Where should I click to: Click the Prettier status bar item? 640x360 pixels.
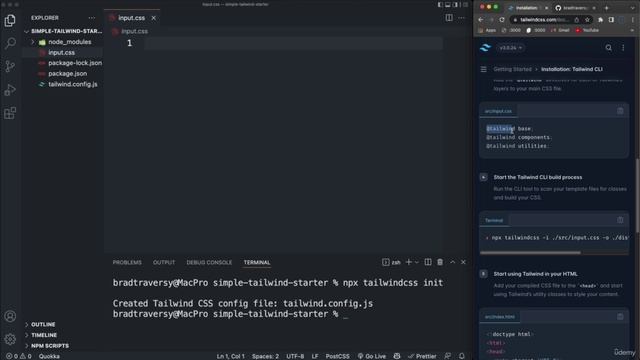click(422, 356)
